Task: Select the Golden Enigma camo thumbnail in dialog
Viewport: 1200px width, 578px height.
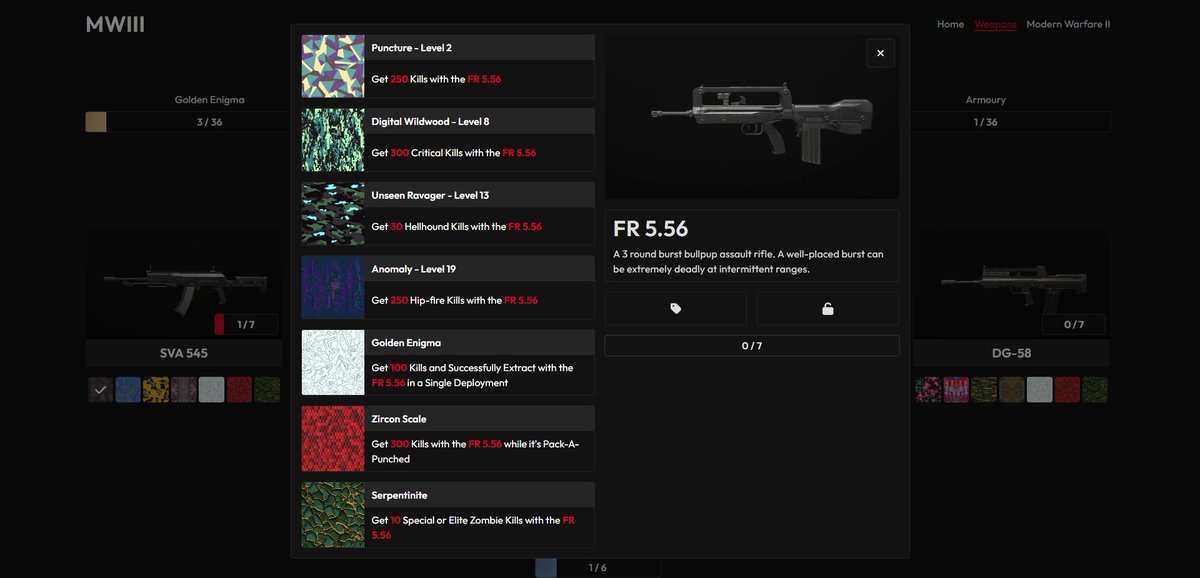Action: tap(334, 362)
